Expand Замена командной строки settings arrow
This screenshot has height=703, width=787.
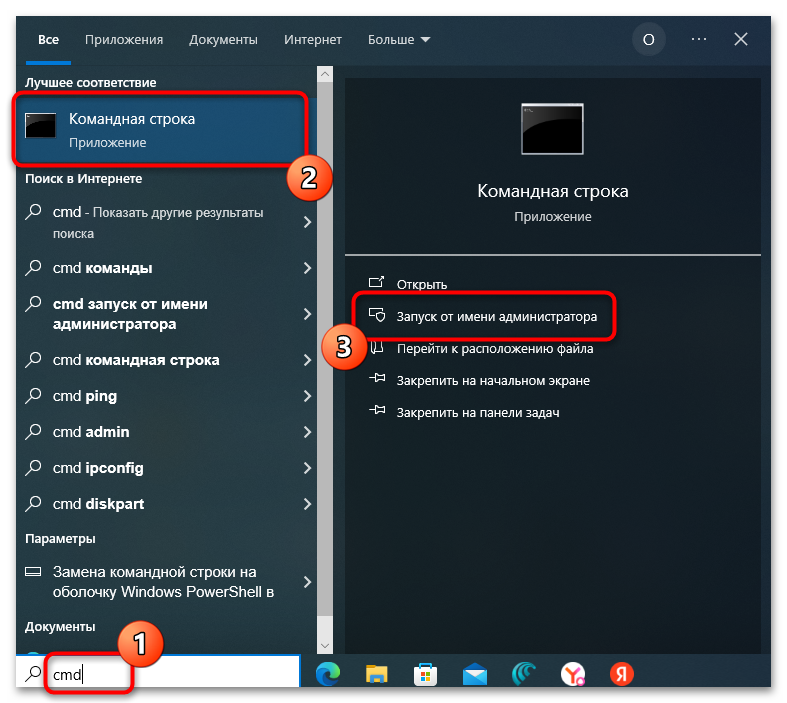[x=307, y=582]
